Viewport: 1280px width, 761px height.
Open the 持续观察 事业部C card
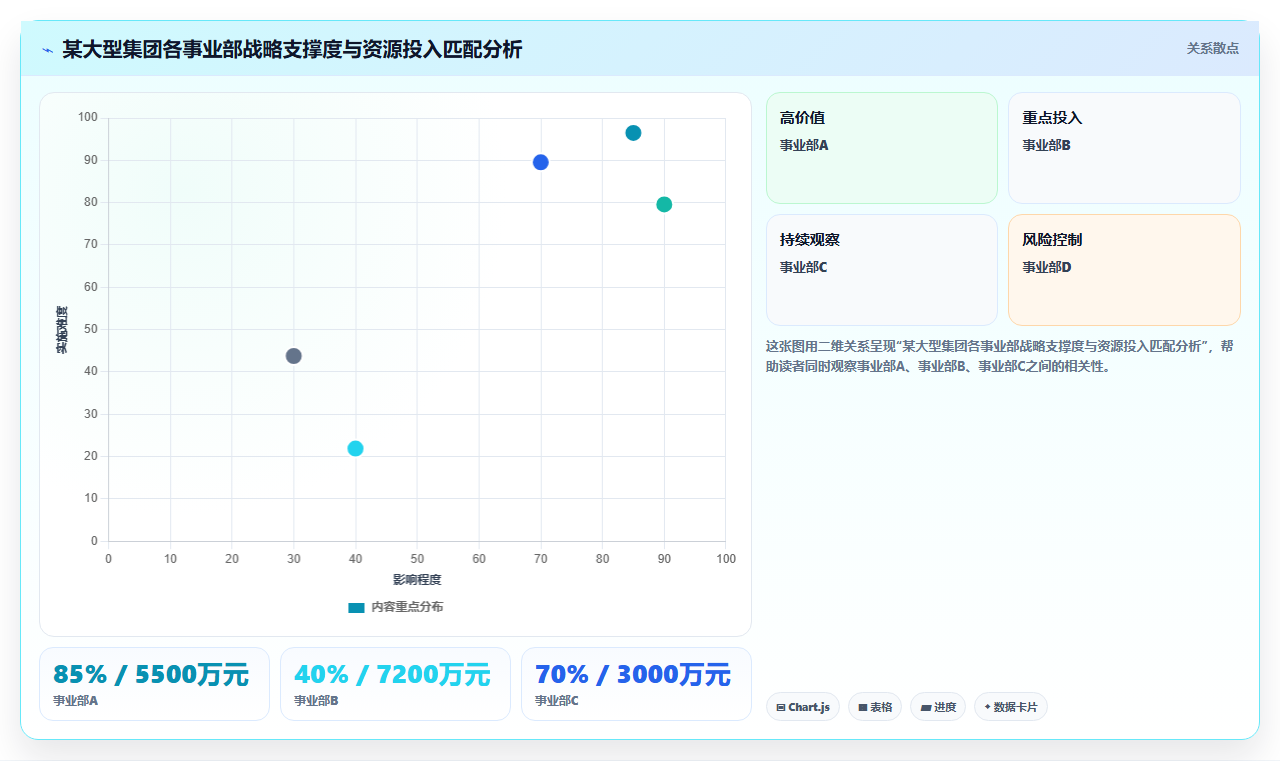pyautogui.click(x=882, y=270)
